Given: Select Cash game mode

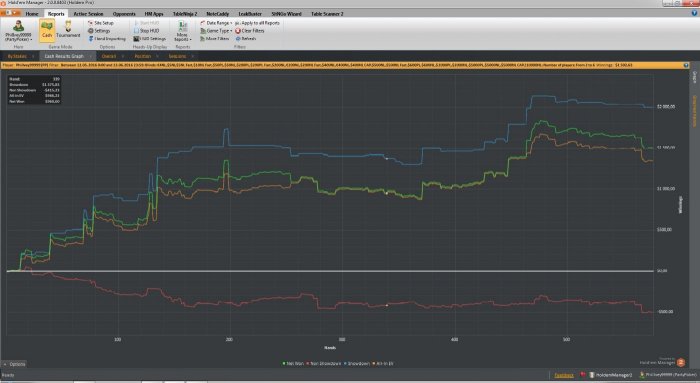Looking at the screenshot, I should coord(47,31).
